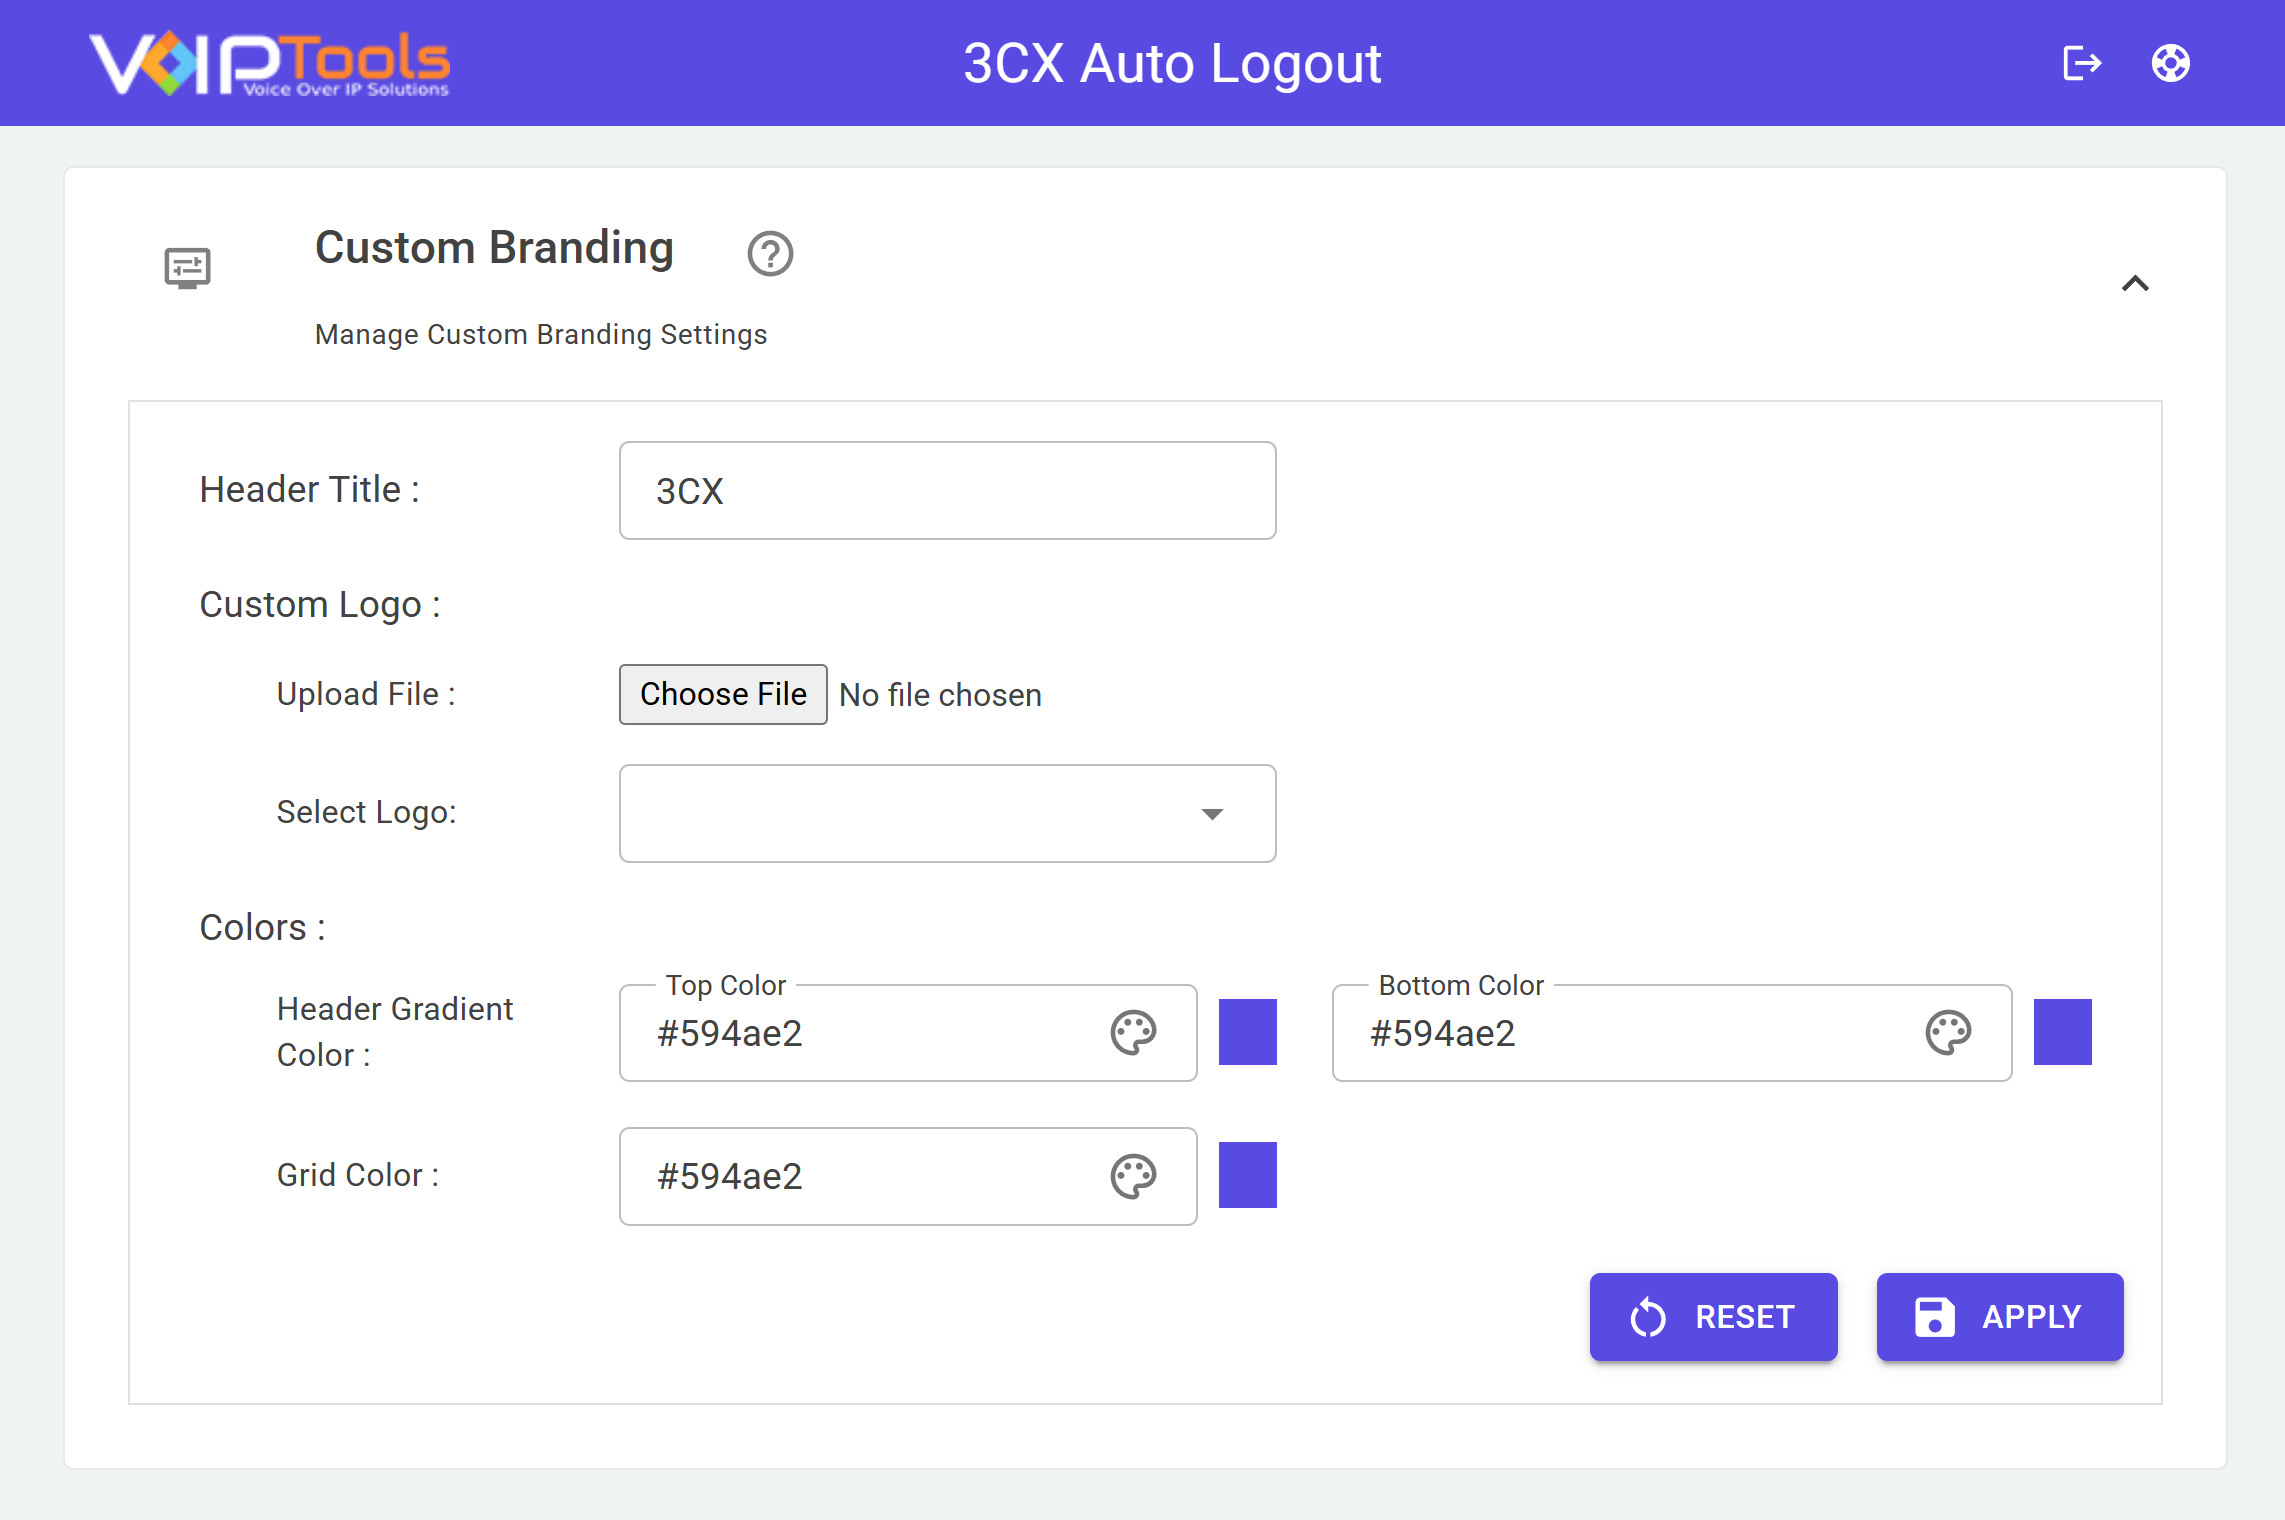Click the 'Custom Logo :' label
The image size is (2285, 1520).
pyautogui.click(x=320, y=605)
